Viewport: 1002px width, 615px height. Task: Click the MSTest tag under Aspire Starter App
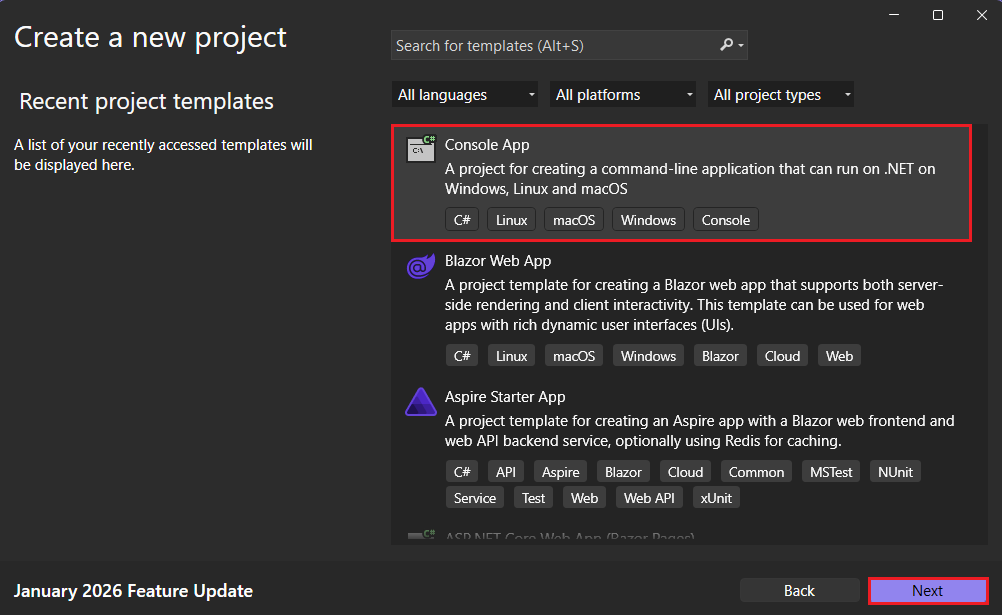click(830, 471)
